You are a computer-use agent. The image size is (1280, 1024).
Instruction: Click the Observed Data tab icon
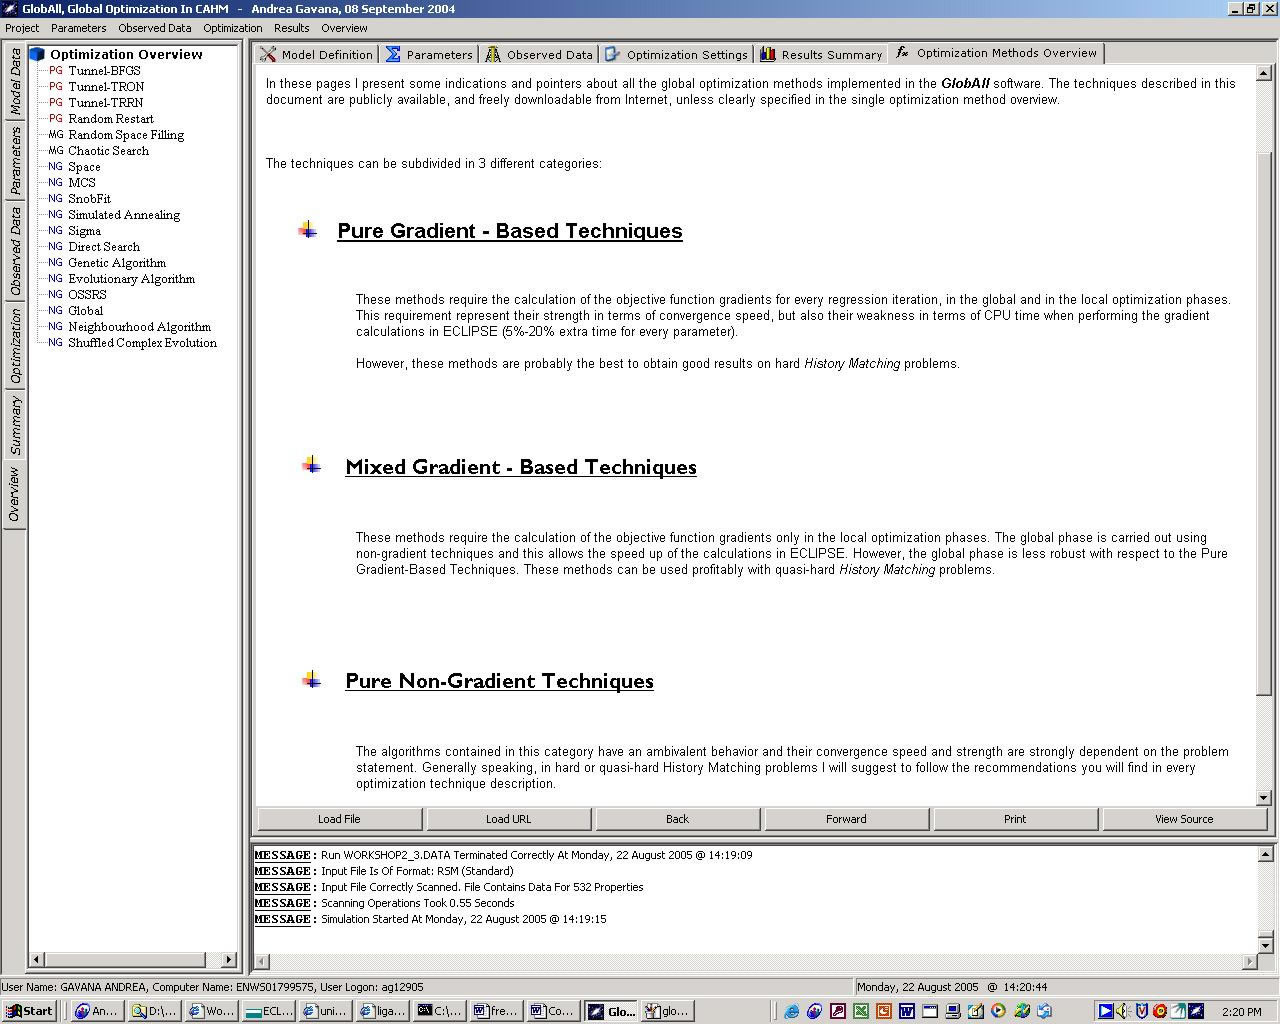click(493, 54)
